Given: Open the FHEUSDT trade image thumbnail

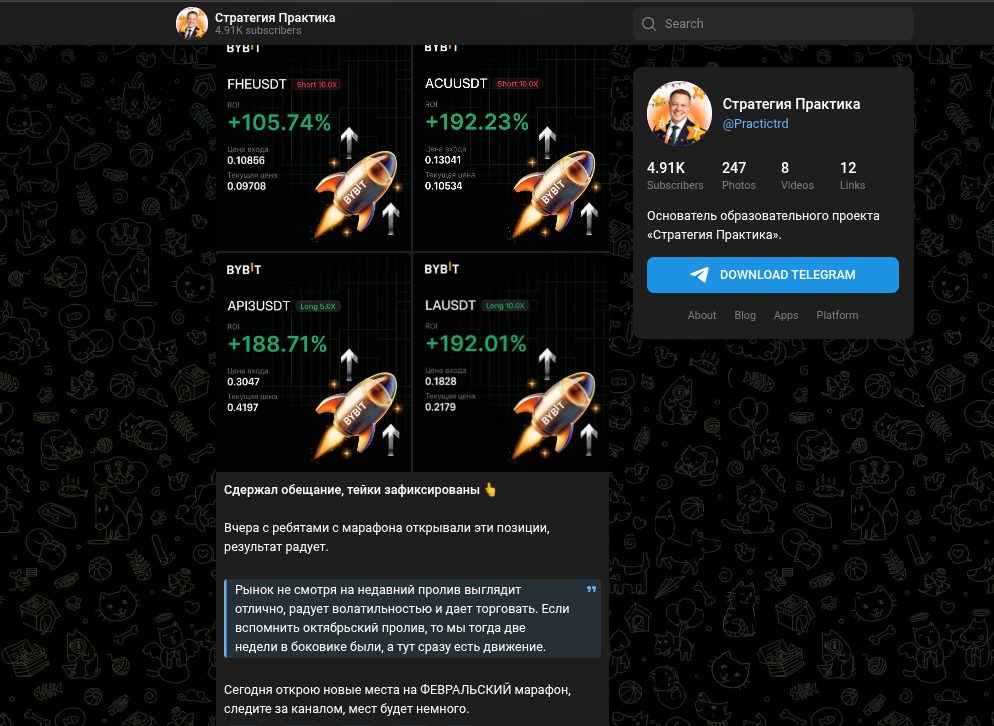Looking at the screenshot, I should coord(314,148).
